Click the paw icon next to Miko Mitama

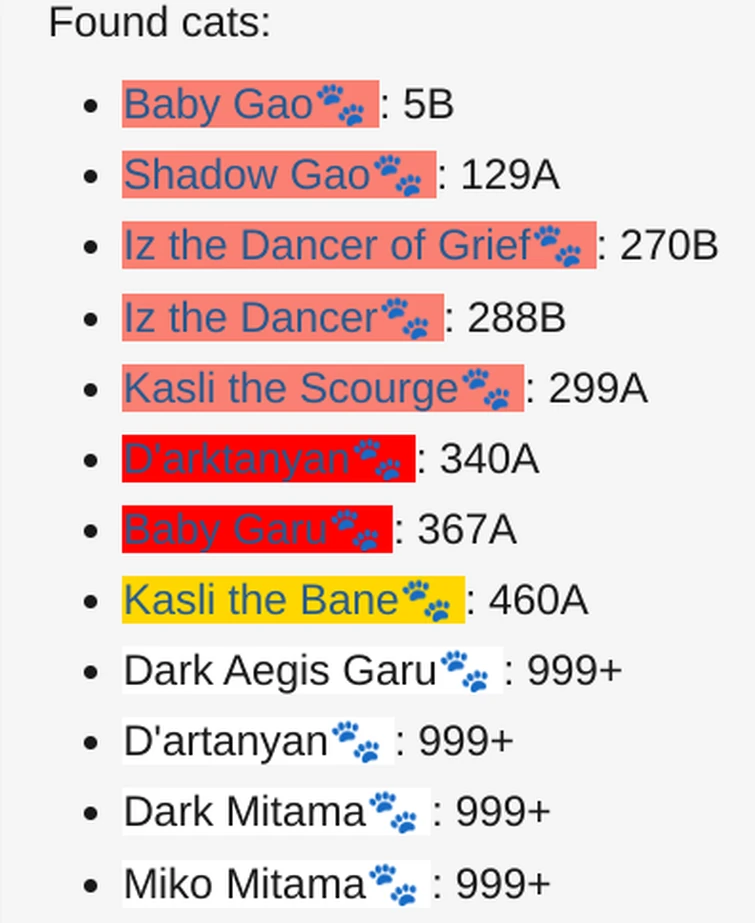393,884
